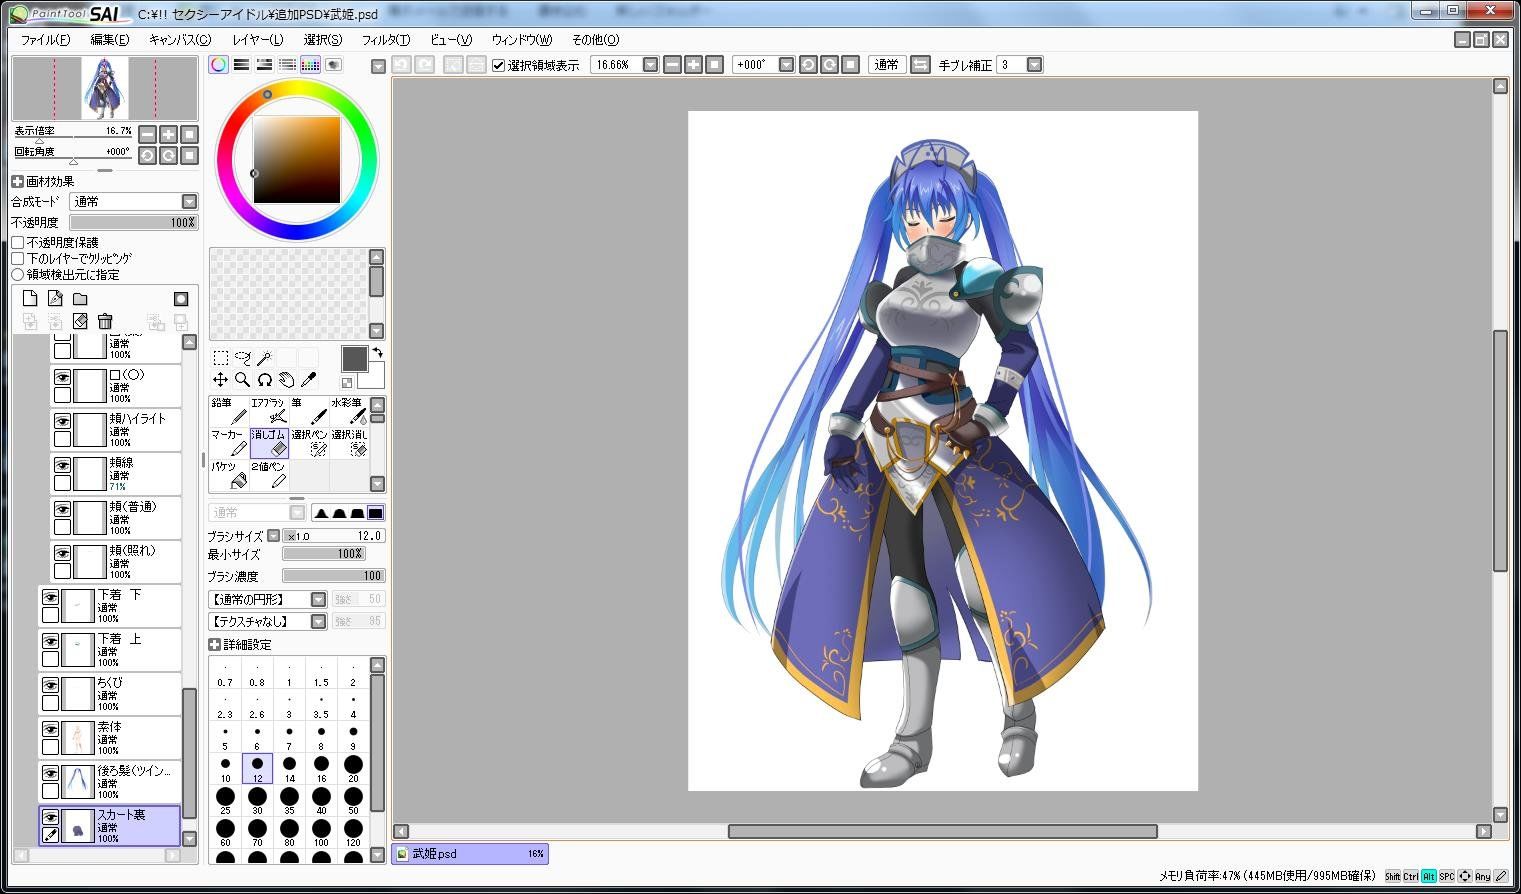The image size is (1521, 894).
Task: Click the dark gray foreground color swatch
Action: tap(354, 359)
